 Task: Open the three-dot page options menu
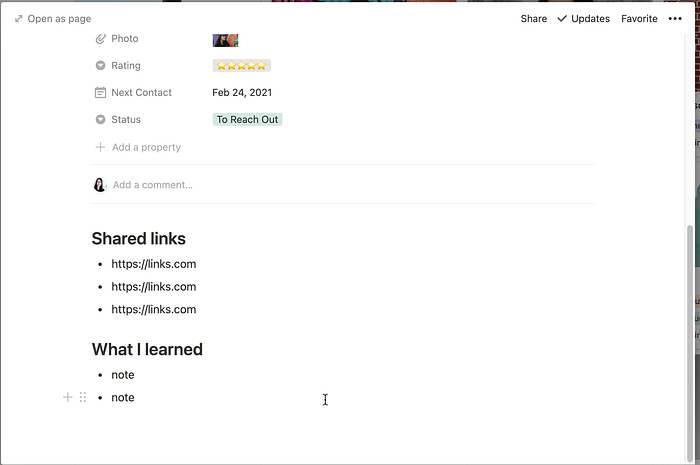click(675, 19)
